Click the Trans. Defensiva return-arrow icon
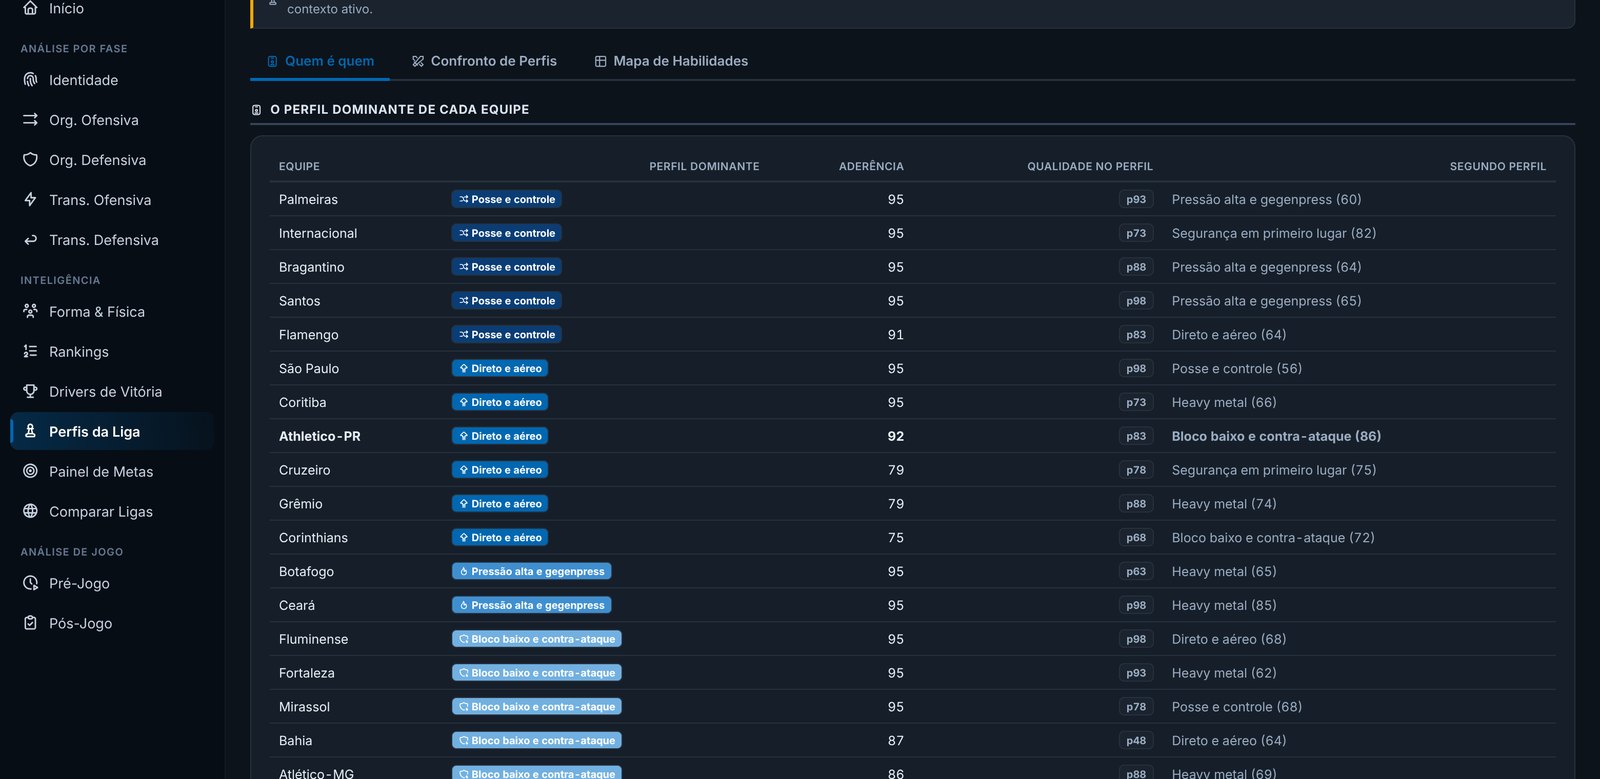This screenshot has height=779, width=1600. 30,240
